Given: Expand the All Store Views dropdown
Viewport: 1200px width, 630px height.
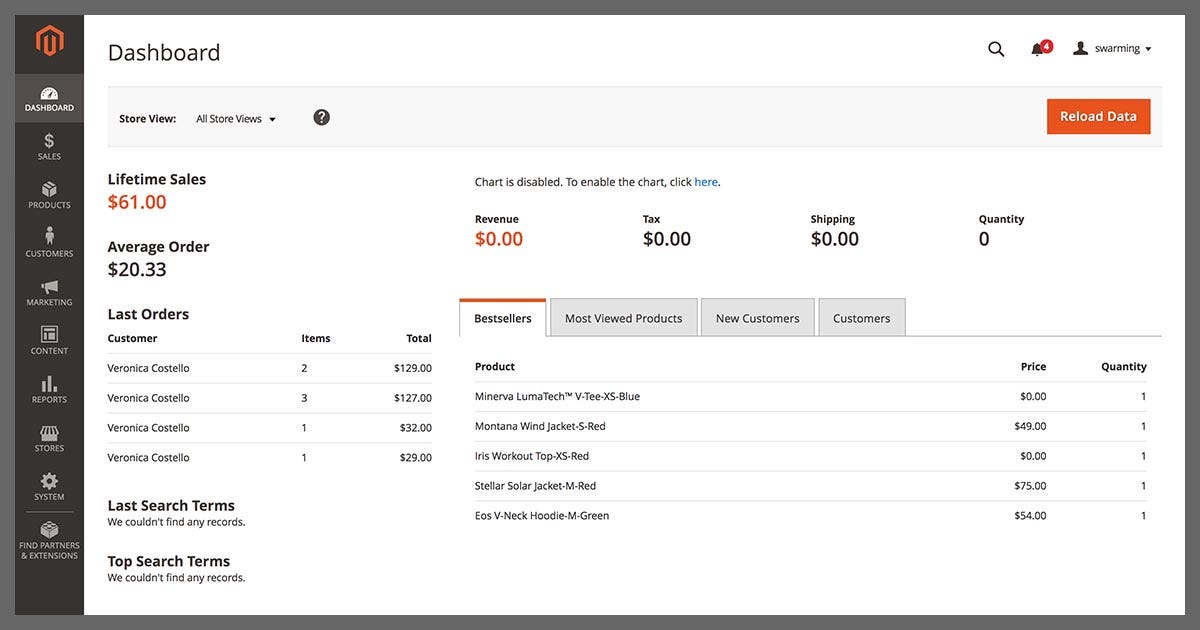Looking at the screenshot, I should coord(236,119).
